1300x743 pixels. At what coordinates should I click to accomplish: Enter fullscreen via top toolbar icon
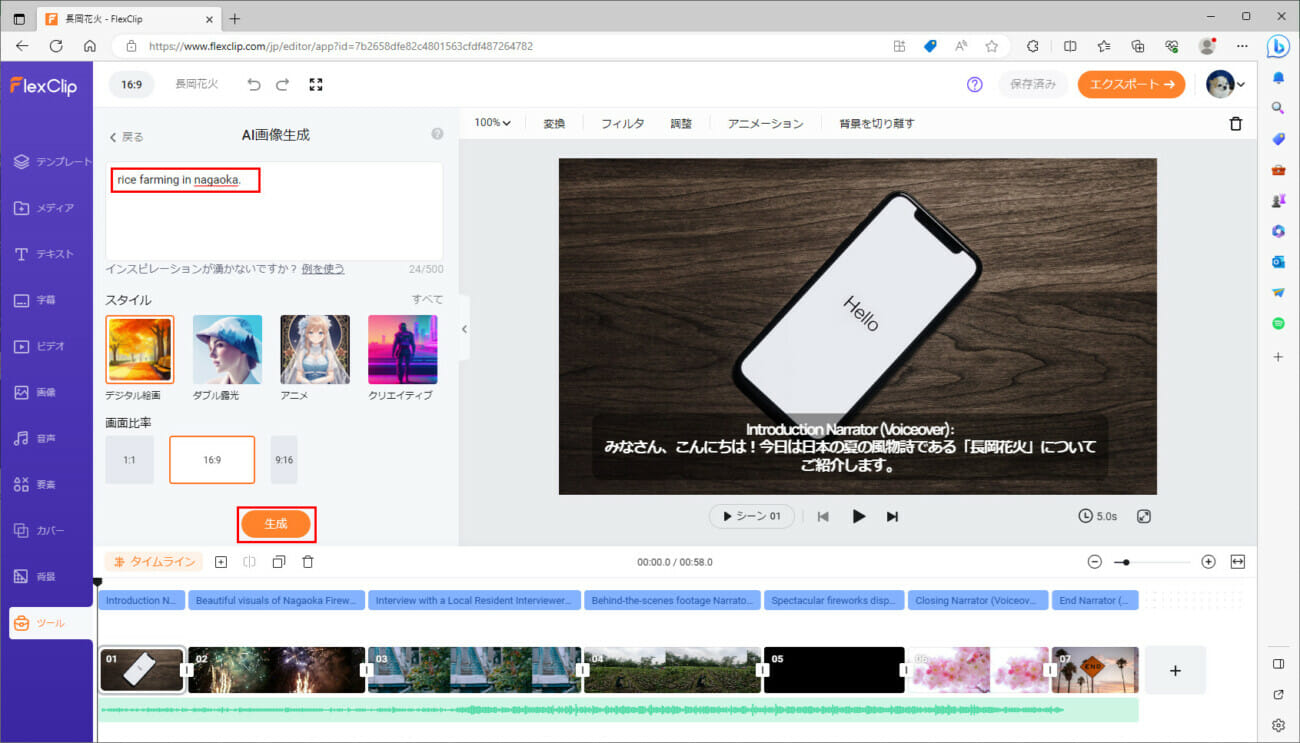point(316,85)
